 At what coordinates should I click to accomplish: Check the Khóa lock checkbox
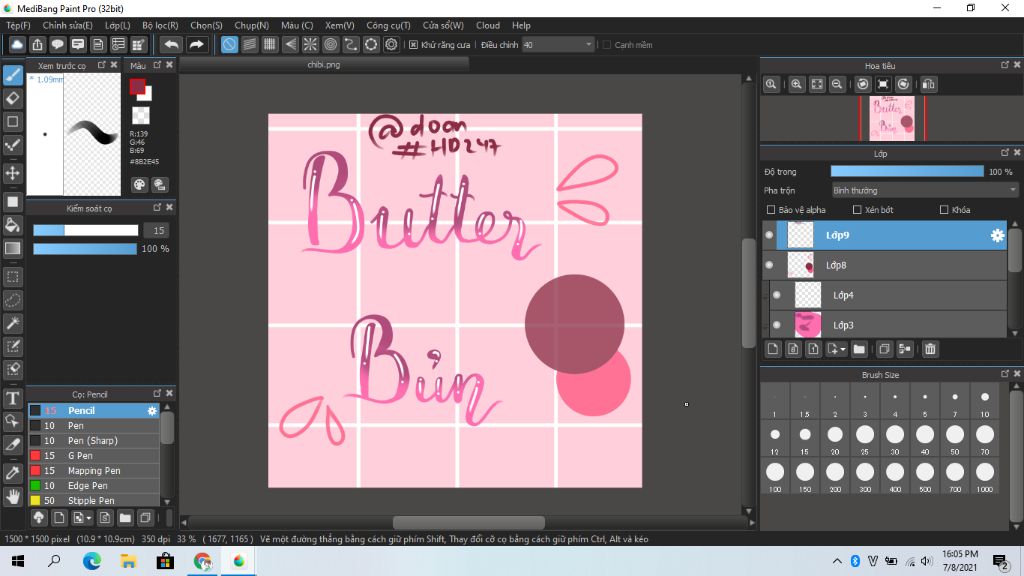pos(944,210)
